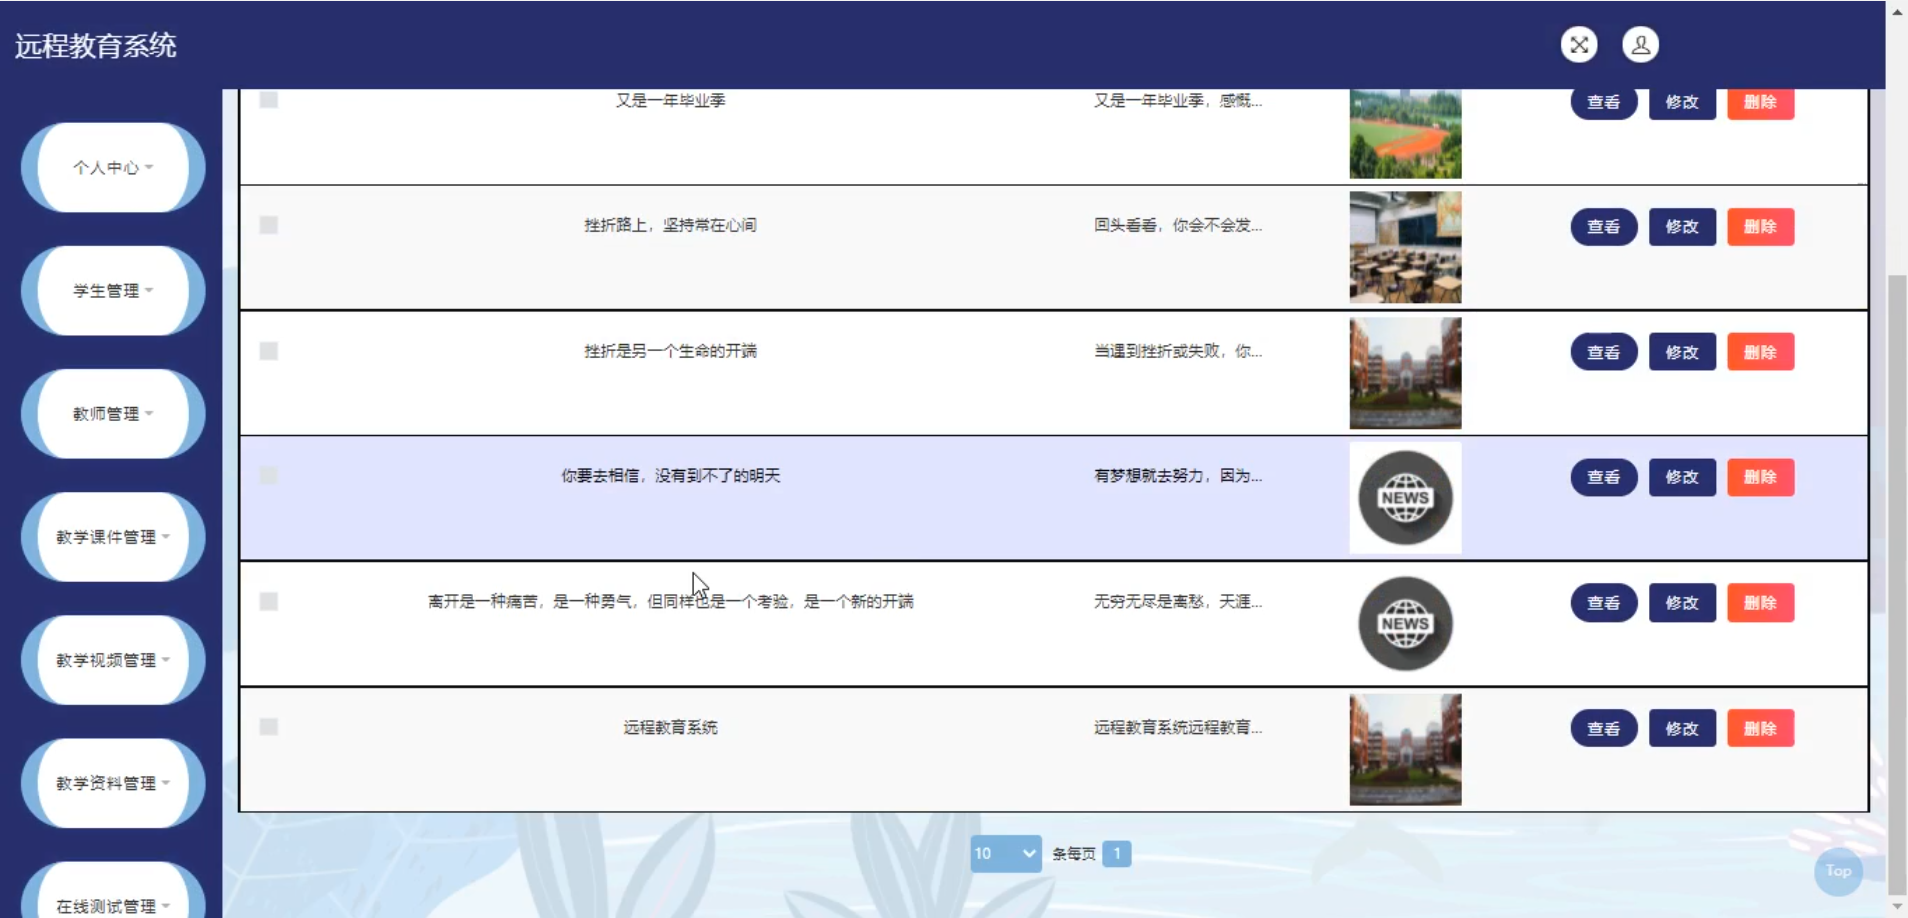Select the title text 你要去相信，没有到不了的明天
Viewport: 1908px width, 918px height.
pos(670,476)
